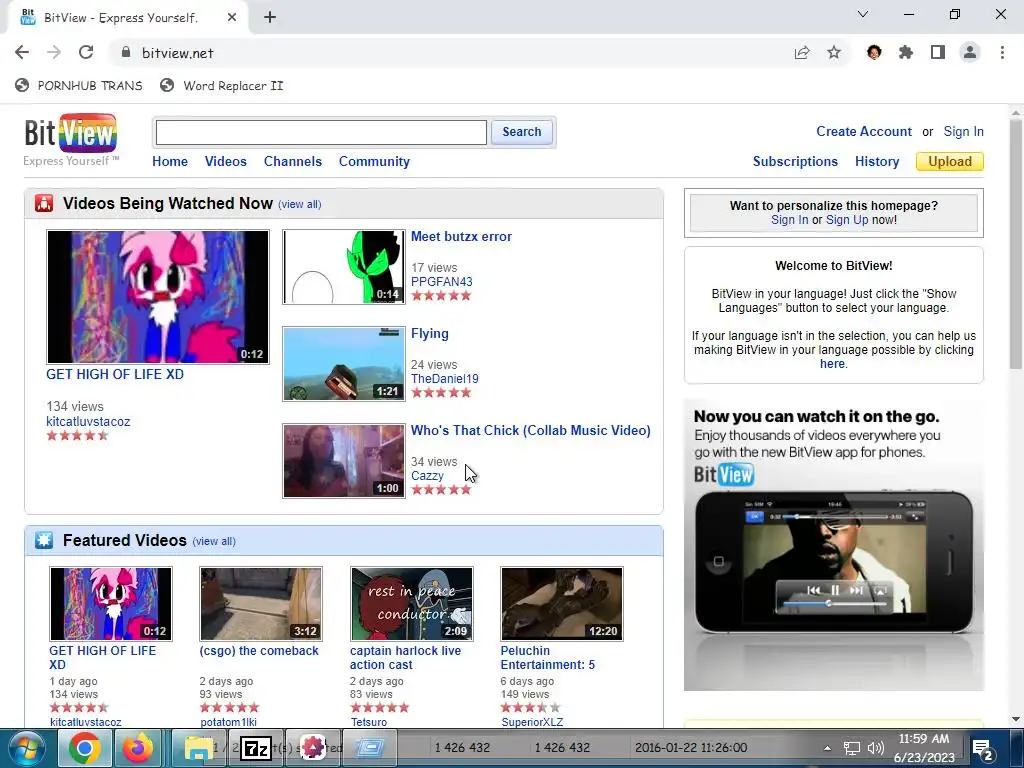Visit TheDaniel19 channel link
The image size is (1024, 768).
[445, 379]
